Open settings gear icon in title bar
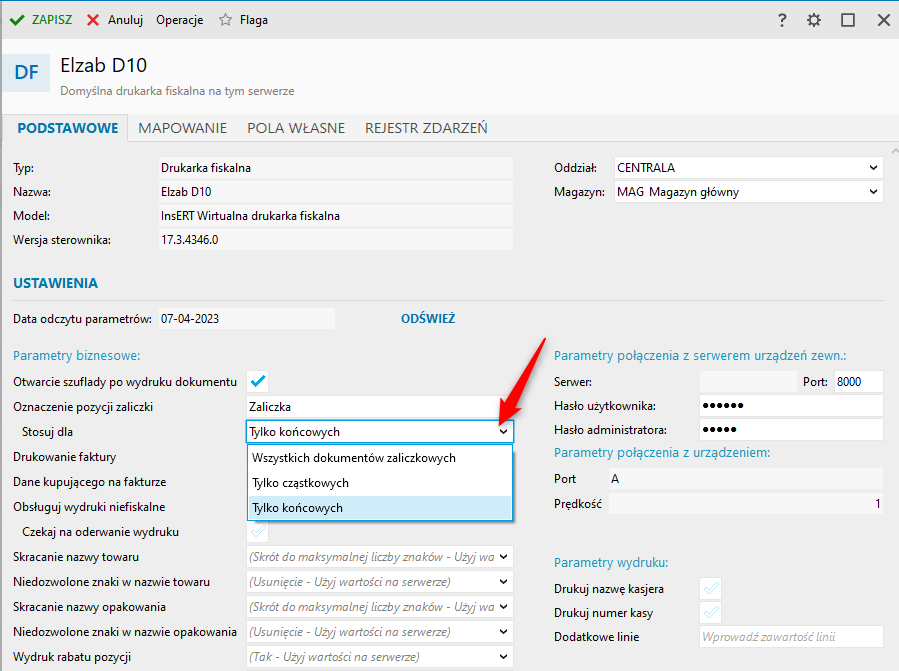This screenshot has height=671, width=899. [814, 21]
